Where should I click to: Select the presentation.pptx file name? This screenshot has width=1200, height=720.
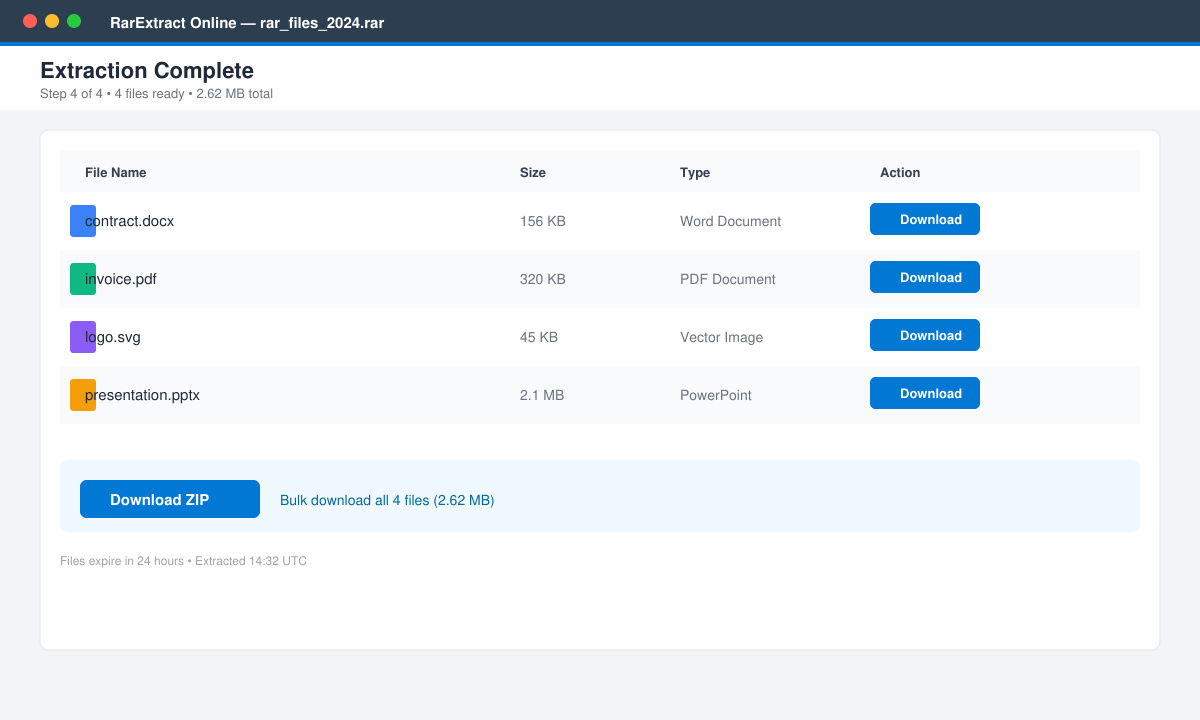(x=143, y=395)
